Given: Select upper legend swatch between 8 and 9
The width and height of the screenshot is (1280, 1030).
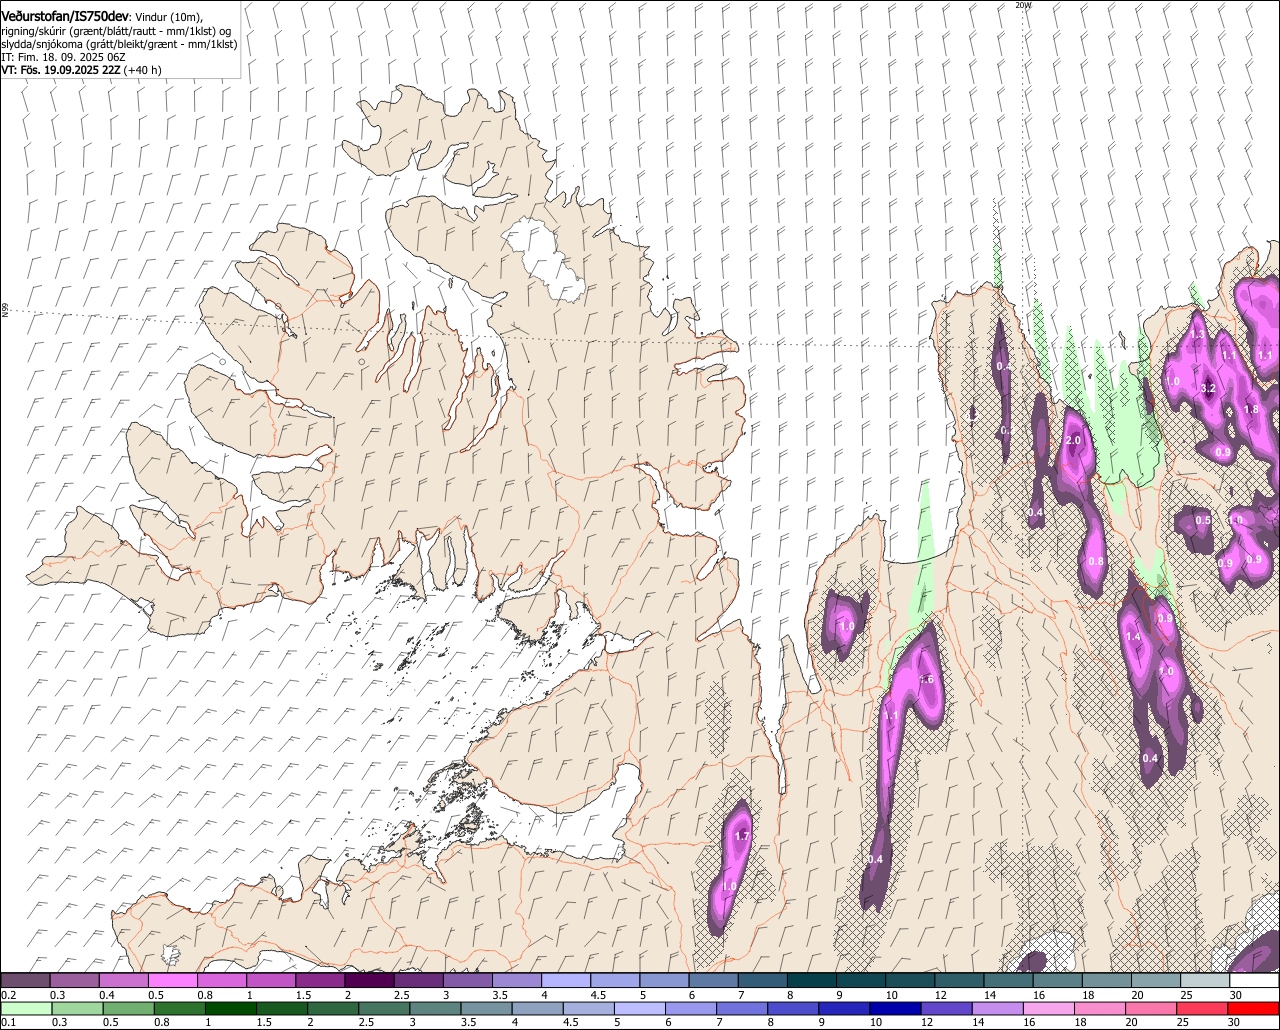Looking at the screenshot, I should pyautogui.click(x=812, y=981).
